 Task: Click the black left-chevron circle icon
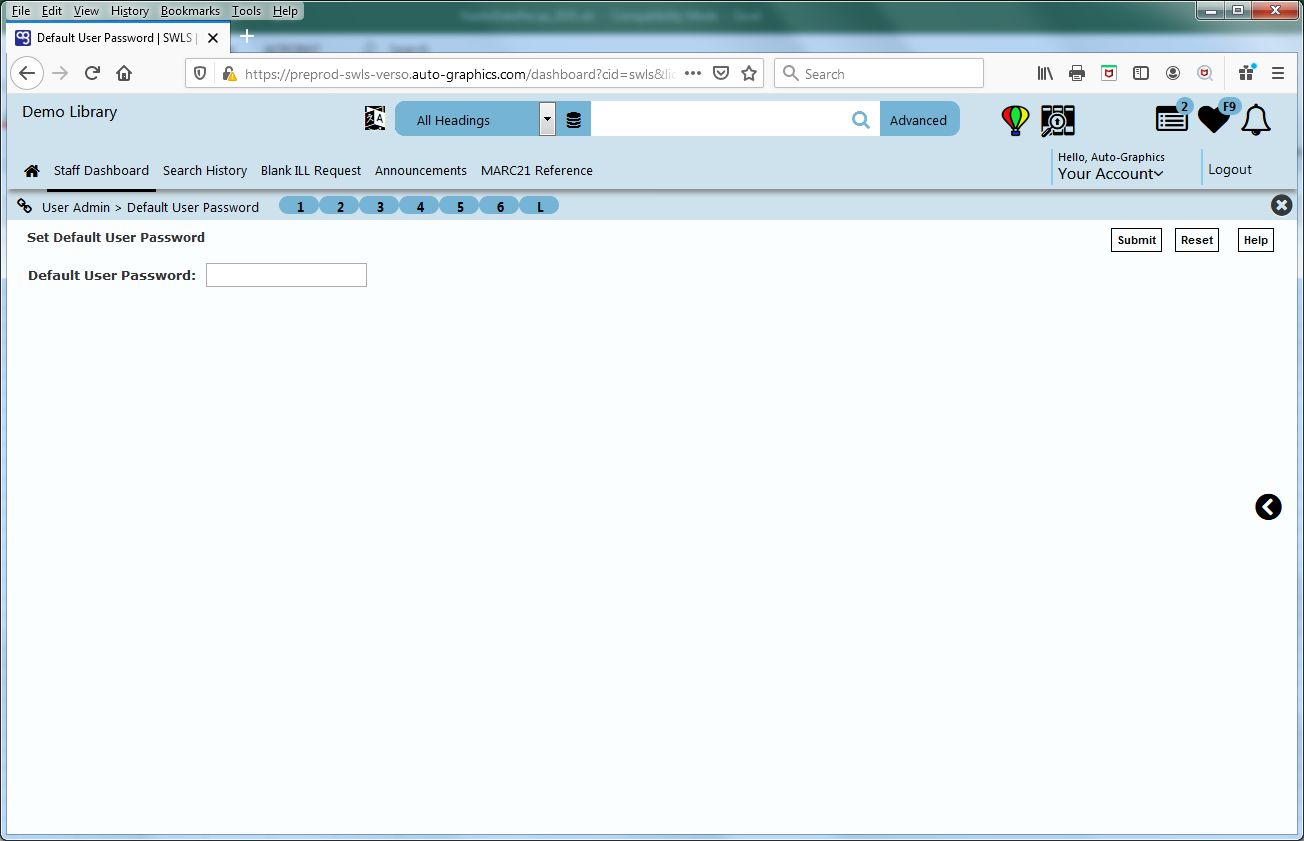tap(1268, 507)
